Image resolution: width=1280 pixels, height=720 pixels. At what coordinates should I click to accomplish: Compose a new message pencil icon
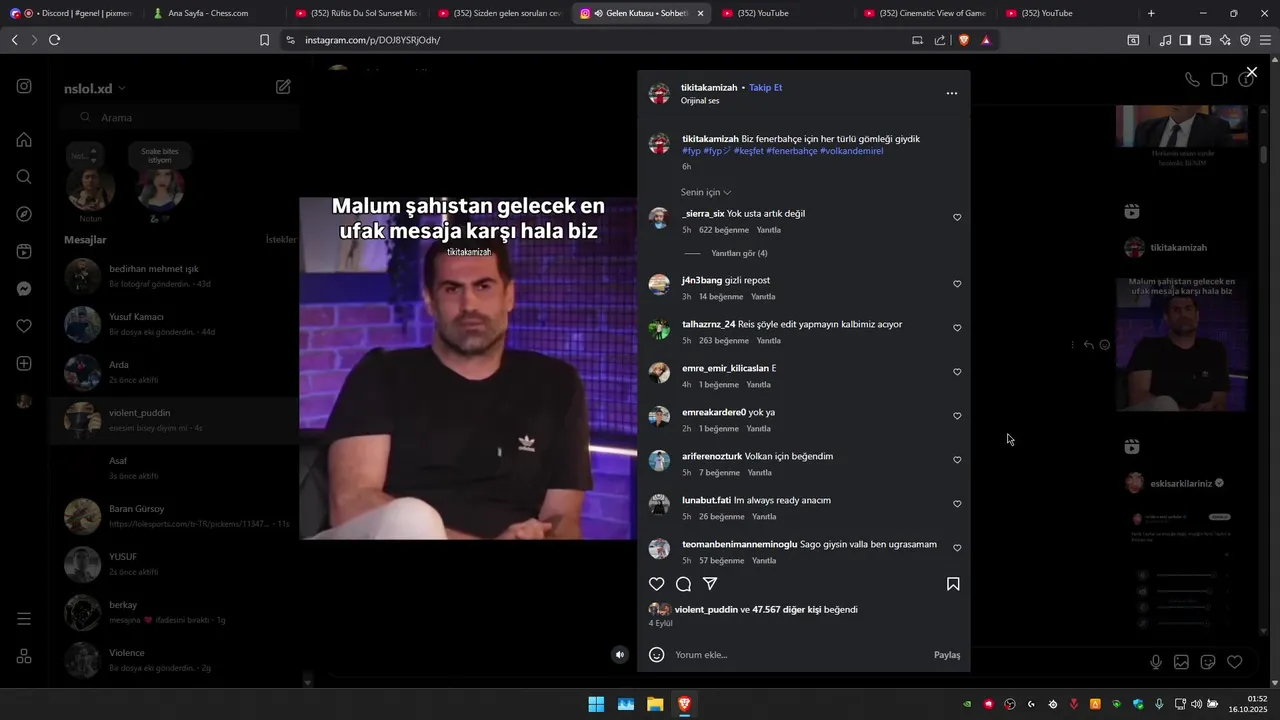tap(283, 87)
